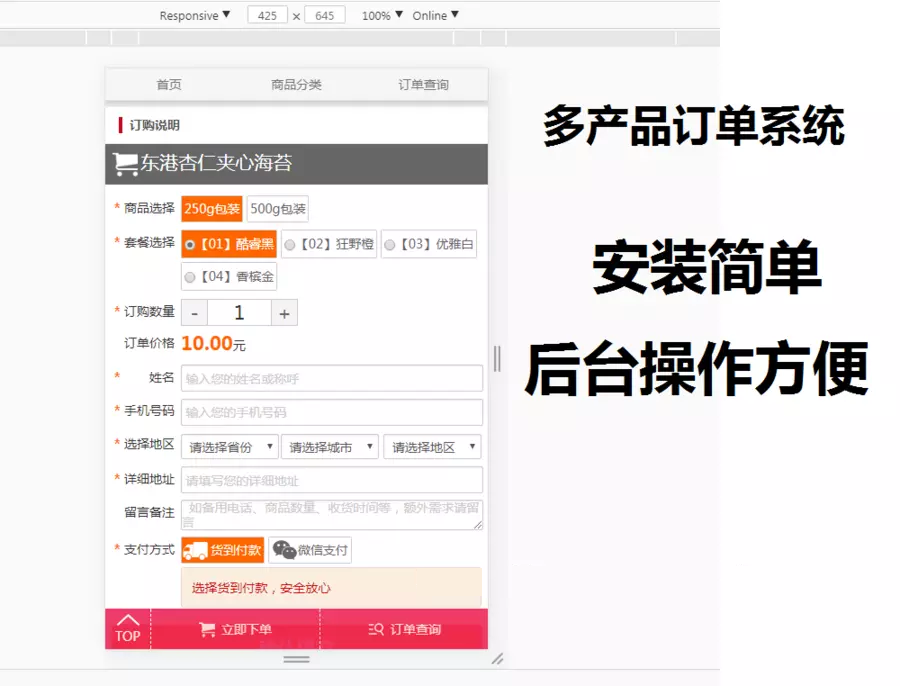The height and width of the screenshot is (686, 900).
Task: Click the corner diagonal resize handle
Action: point(497,659)
